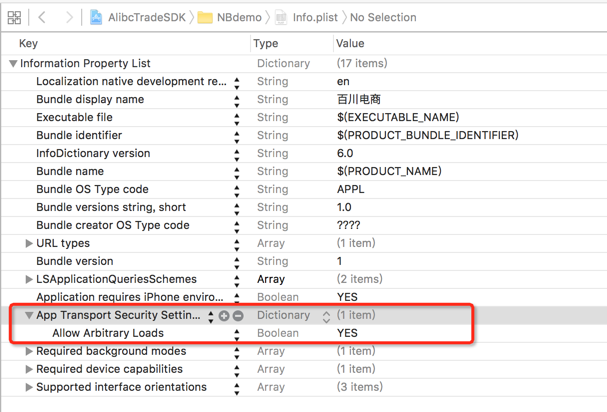
Task: Expand Supported interface orientations row
Action: (x=29, y=388)
